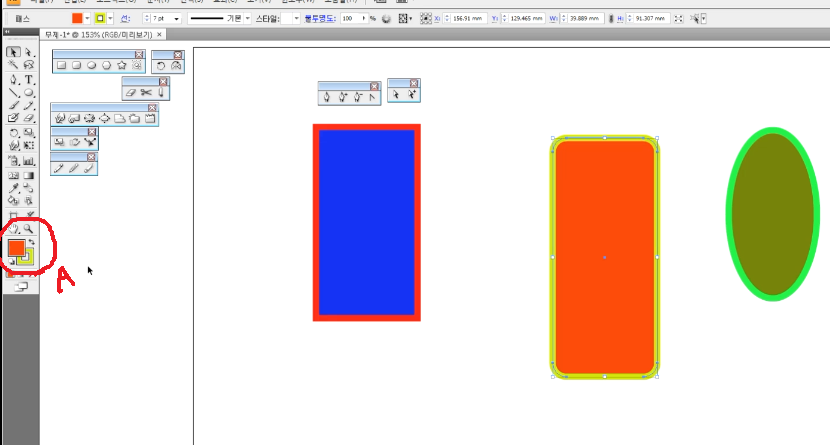Open the stroke weight 7 pt dropdown
The width and height of the screenshot is (830, 445).
[x=176, y=19]
